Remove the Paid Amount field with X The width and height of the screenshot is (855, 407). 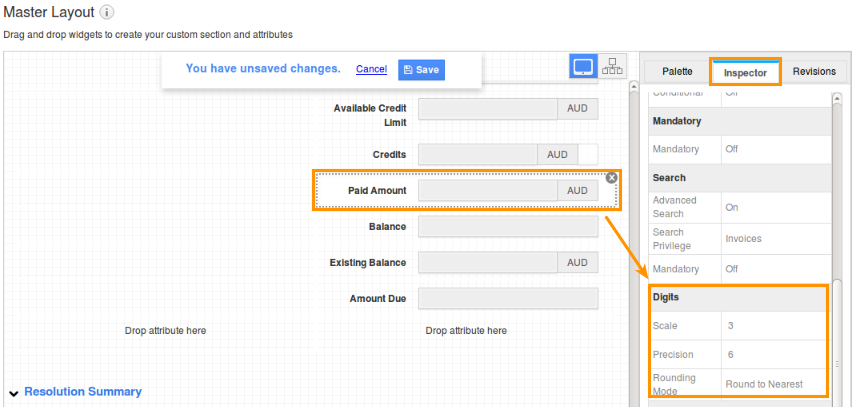click(x=611, y=178)
